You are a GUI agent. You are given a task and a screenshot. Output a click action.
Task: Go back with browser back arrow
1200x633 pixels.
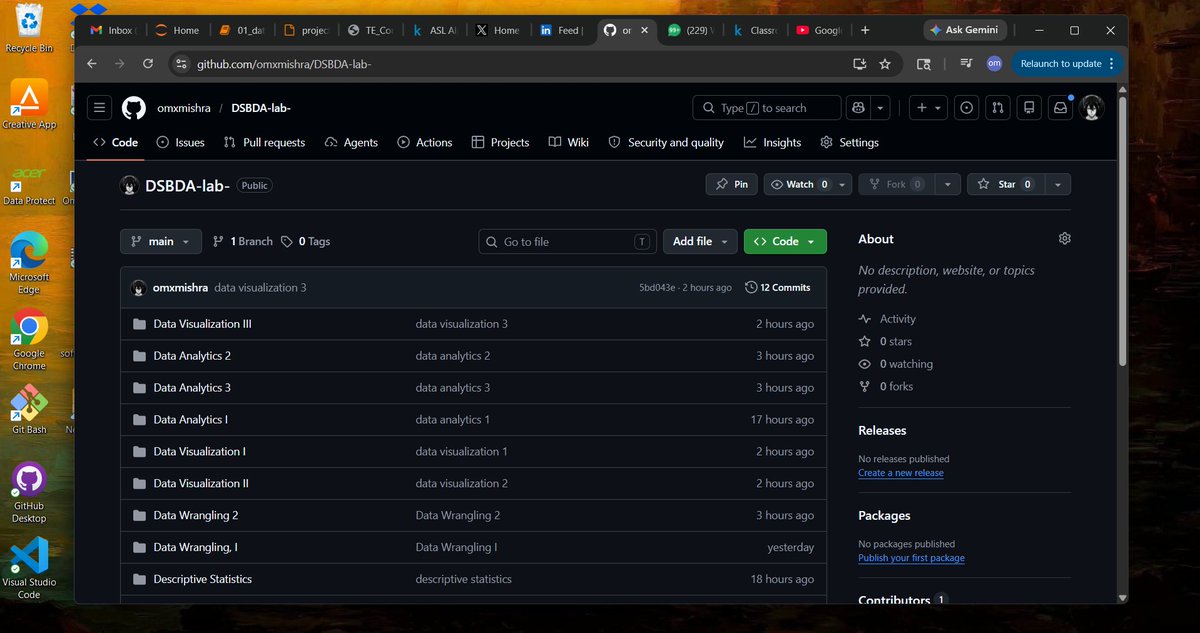92,63
